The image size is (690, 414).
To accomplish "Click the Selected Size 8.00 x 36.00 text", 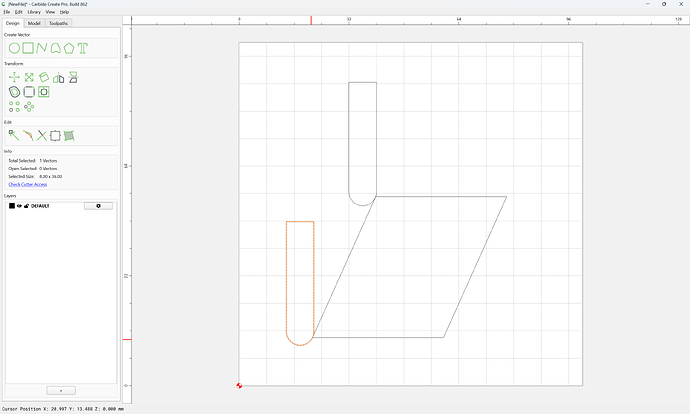I will point(35,176).
